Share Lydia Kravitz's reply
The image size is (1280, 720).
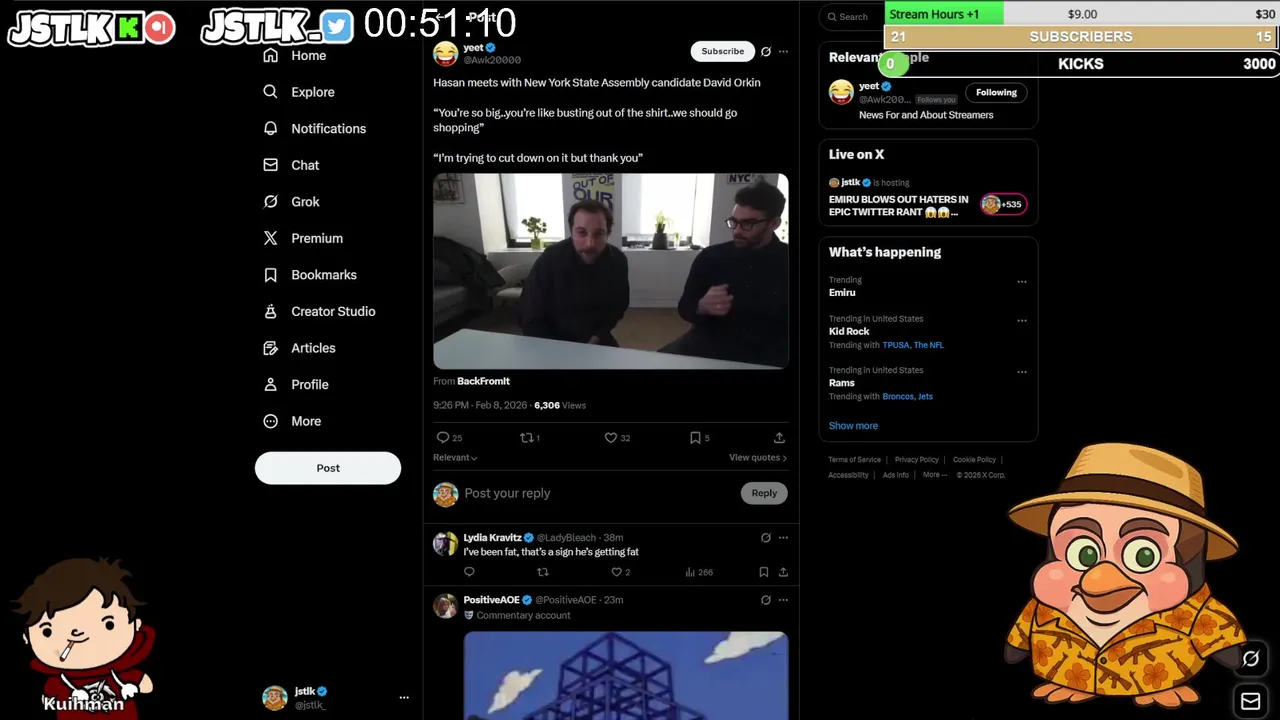pyautogui.click(x=783, y=572)
